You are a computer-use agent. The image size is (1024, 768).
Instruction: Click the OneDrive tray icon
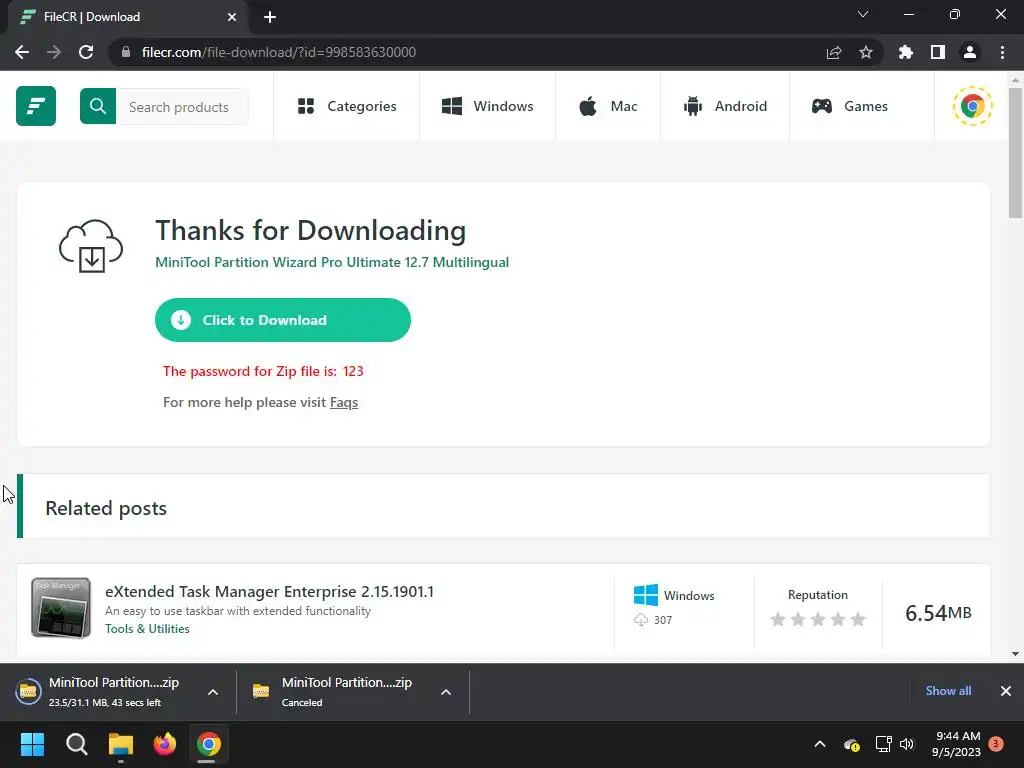(851, 744)
